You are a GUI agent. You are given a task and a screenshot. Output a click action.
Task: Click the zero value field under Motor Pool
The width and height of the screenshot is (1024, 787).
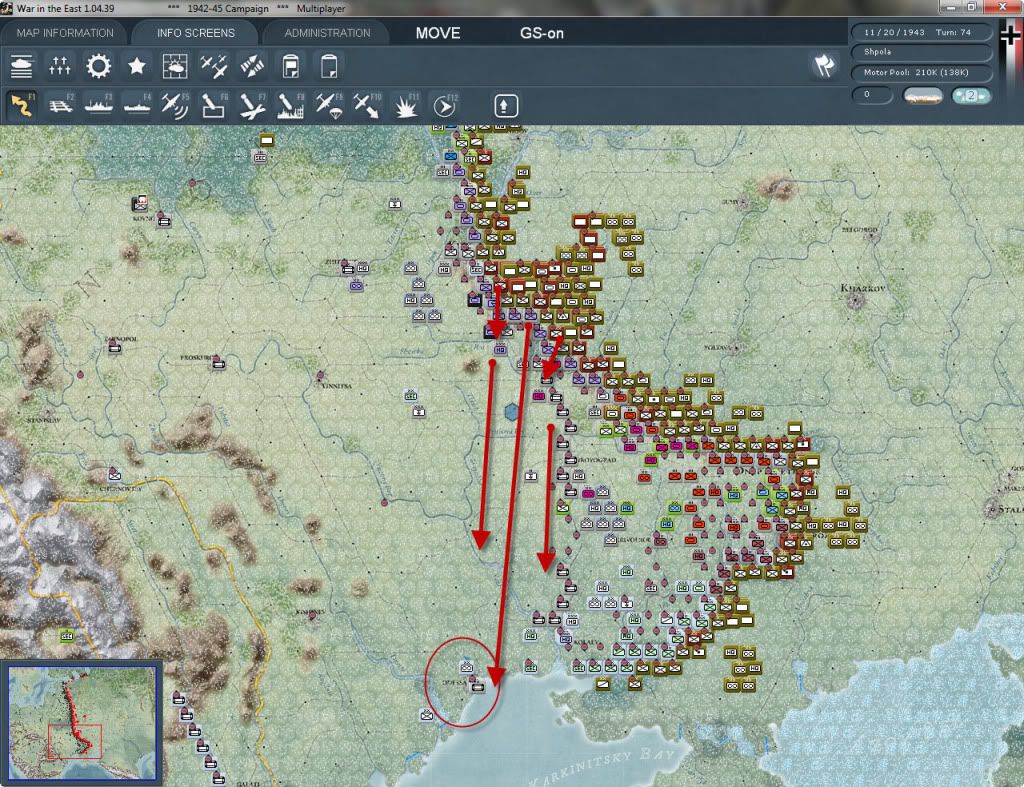[872, 95]
